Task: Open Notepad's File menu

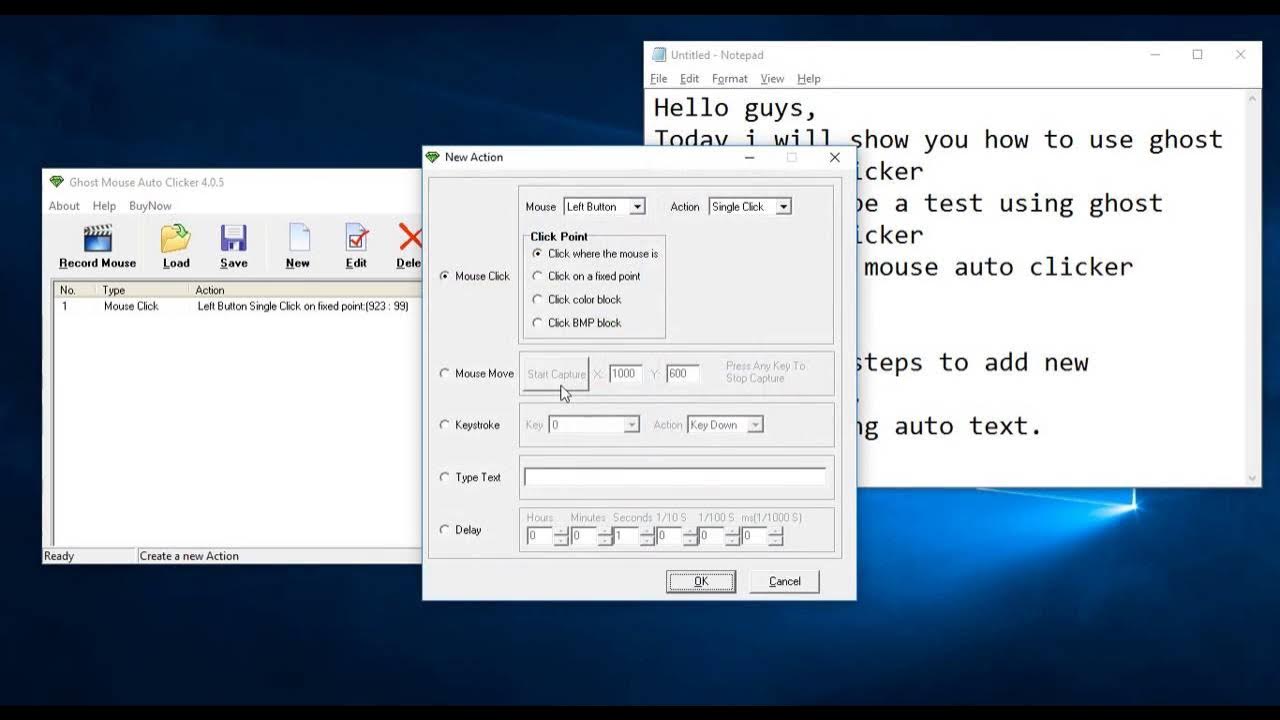Action: click(659, 79)
